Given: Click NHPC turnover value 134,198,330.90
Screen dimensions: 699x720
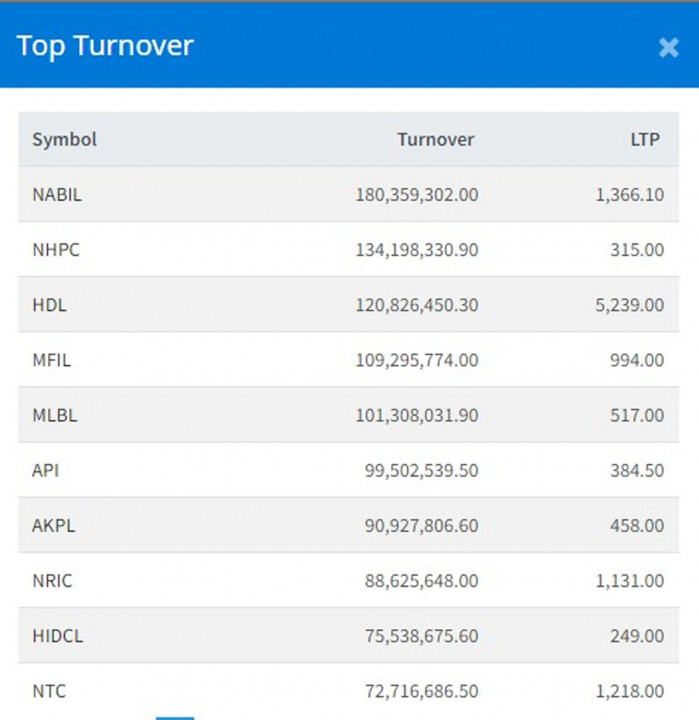Looking at the screenshot, I should tap(416, 249).
